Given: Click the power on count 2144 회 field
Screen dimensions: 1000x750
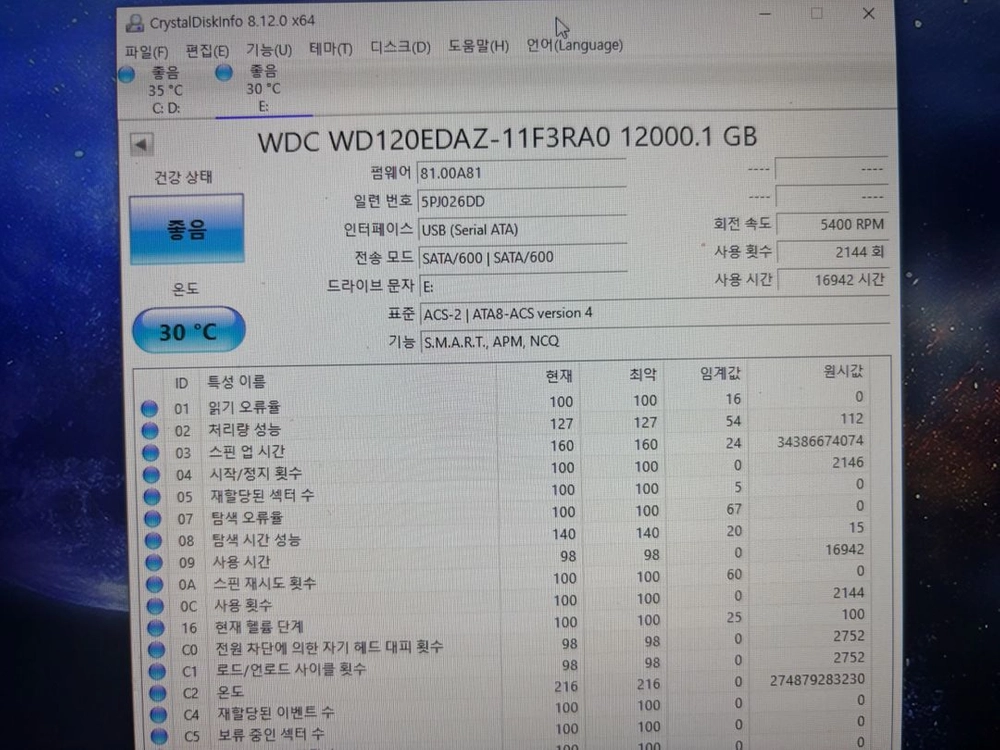Looking at the screenshot, I should coord(832,252).
